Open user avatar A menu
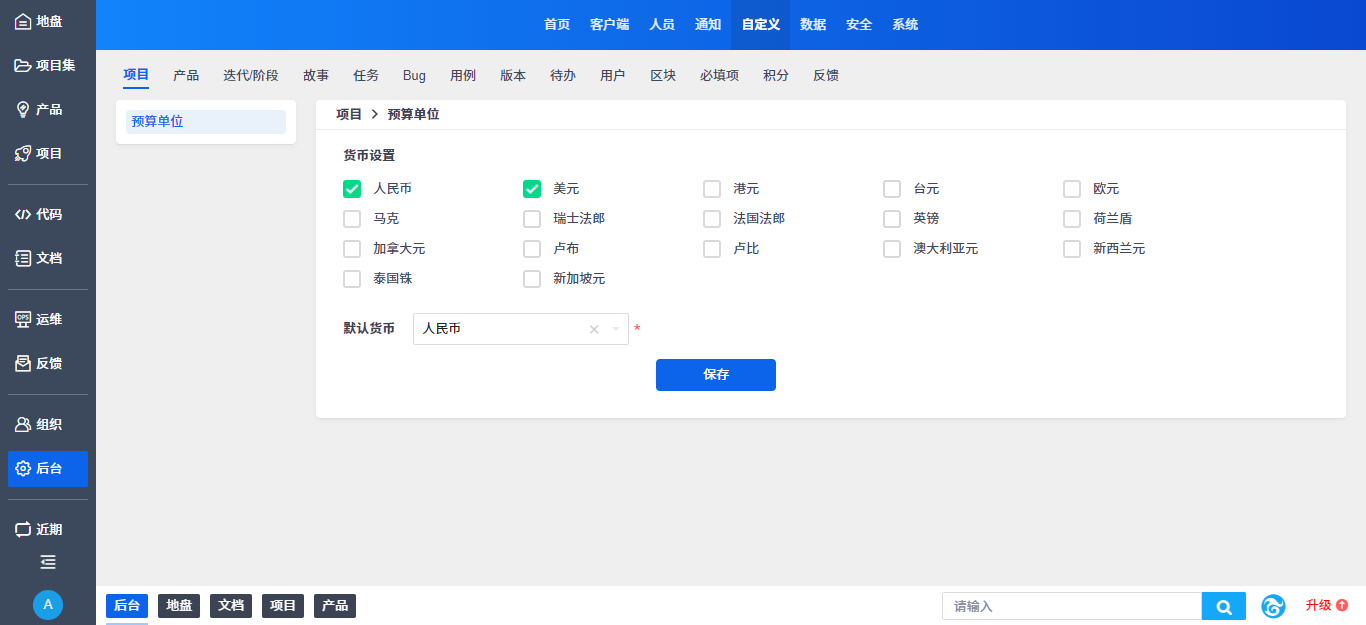 [x=48, y=604]
